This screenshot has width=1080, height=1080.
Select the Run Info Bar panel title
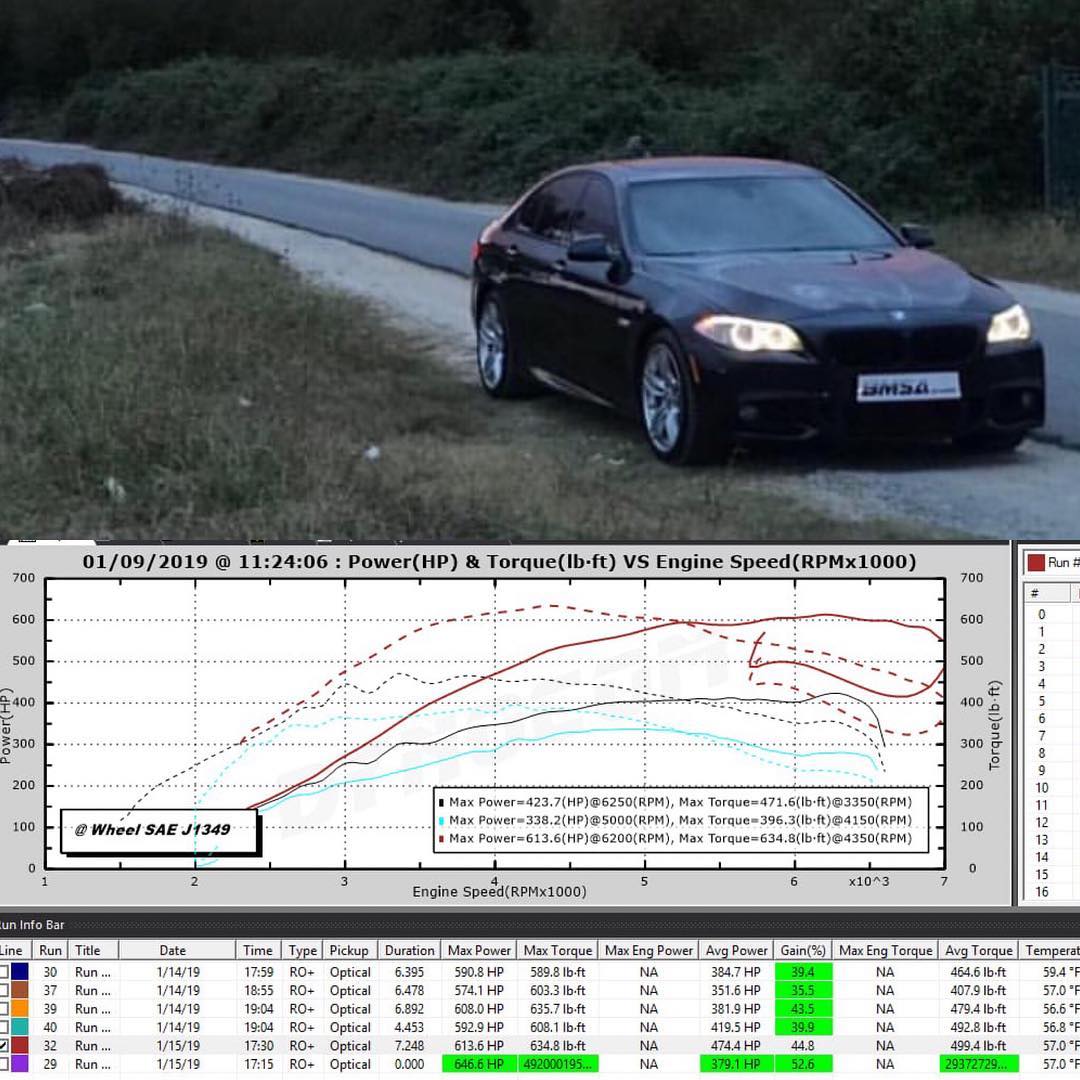pyautogui.click(x=32, y=925)
